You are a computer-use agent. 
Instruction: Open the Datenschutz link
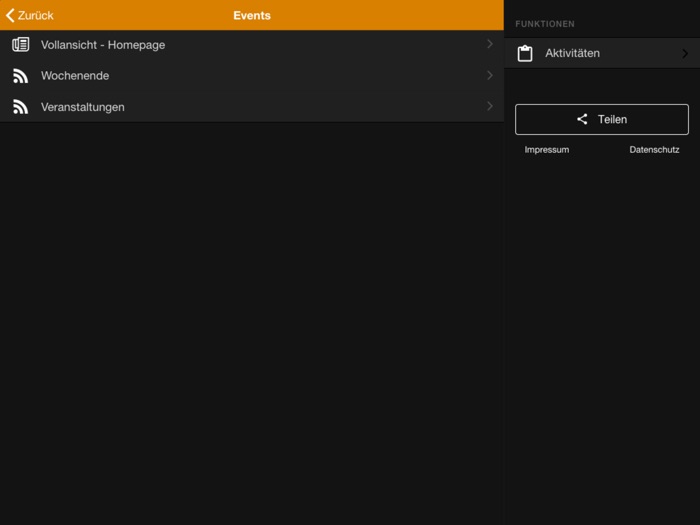pos(654,150)
